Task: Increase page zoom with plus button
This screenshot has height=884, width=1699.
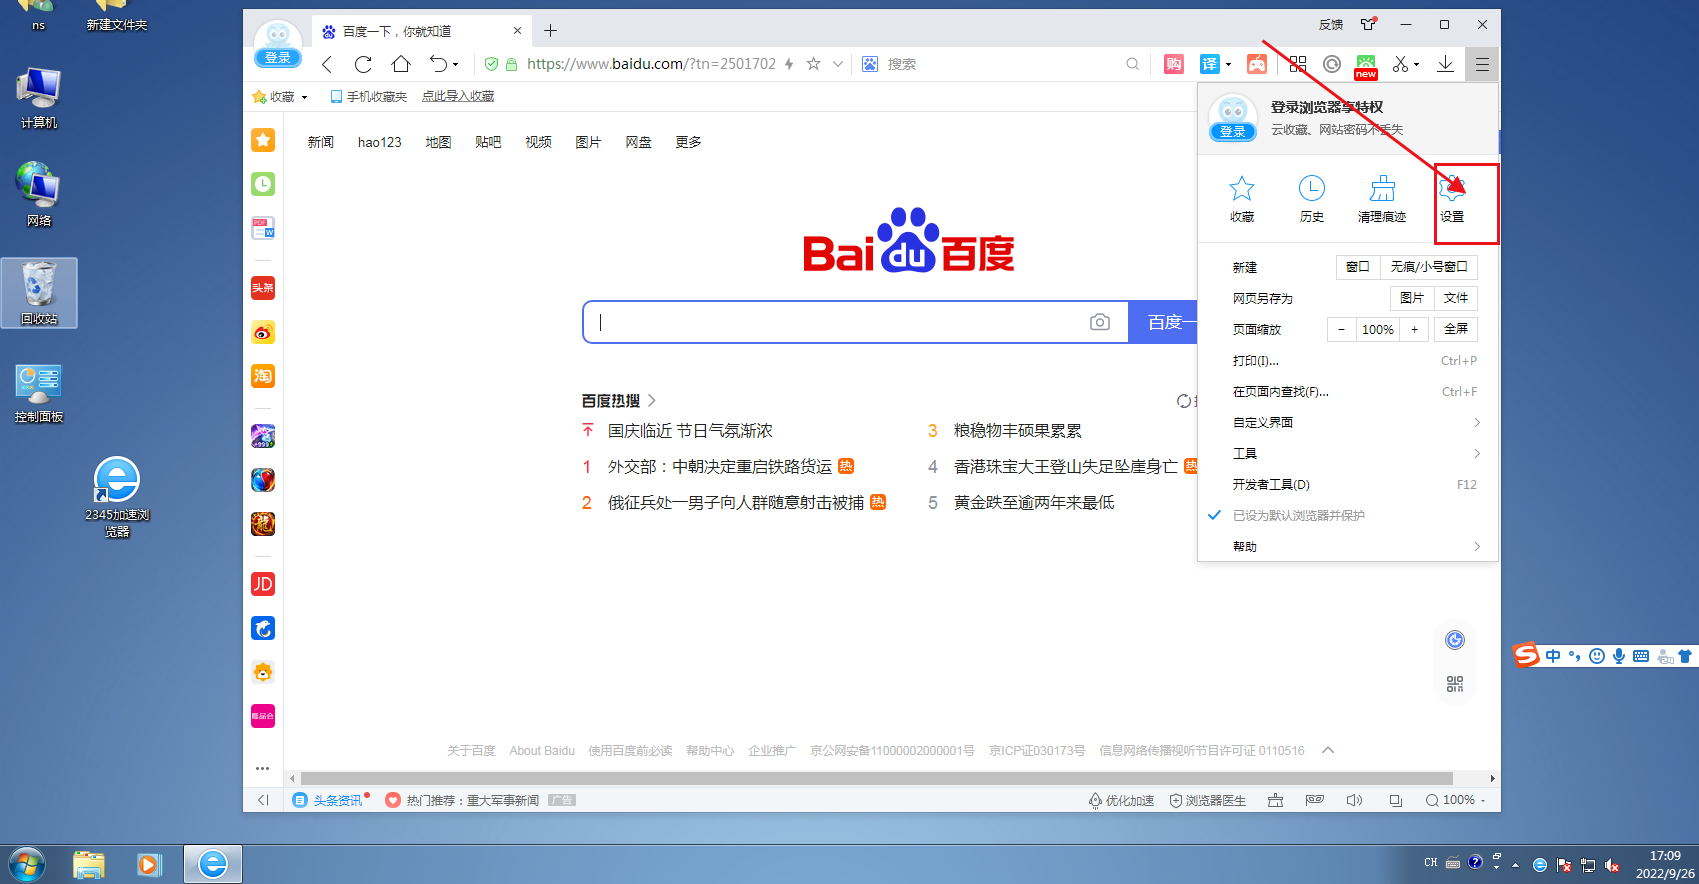Action: (x=1414, y=329)
